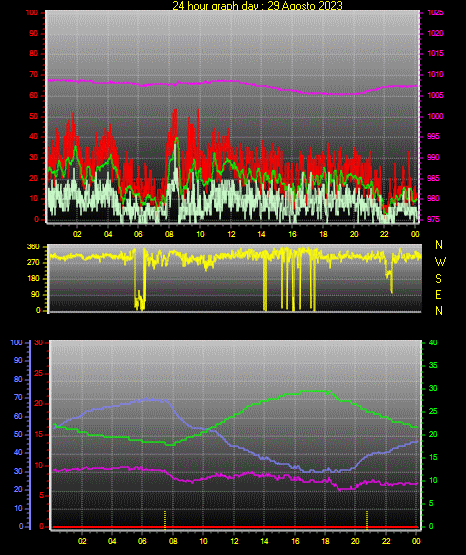Click the 'W' compass direction label

[440, 262]
